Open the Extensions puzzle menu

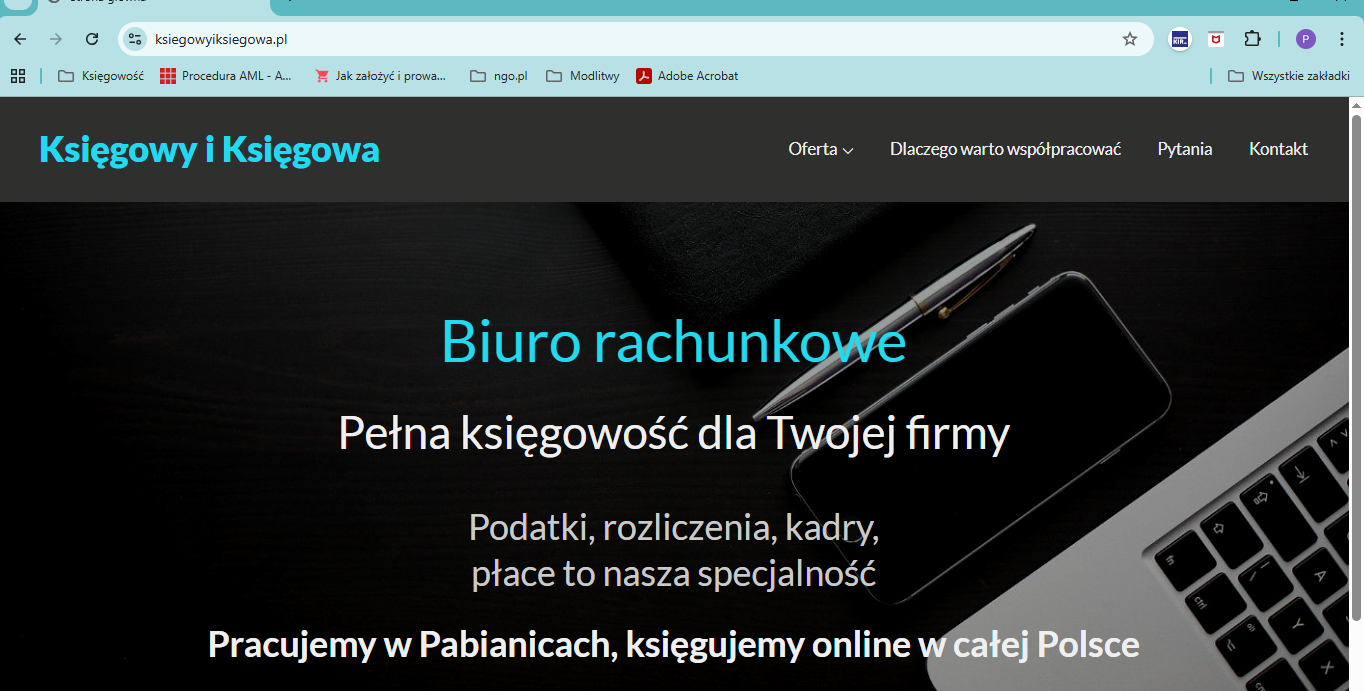(x=1252, y=39)
